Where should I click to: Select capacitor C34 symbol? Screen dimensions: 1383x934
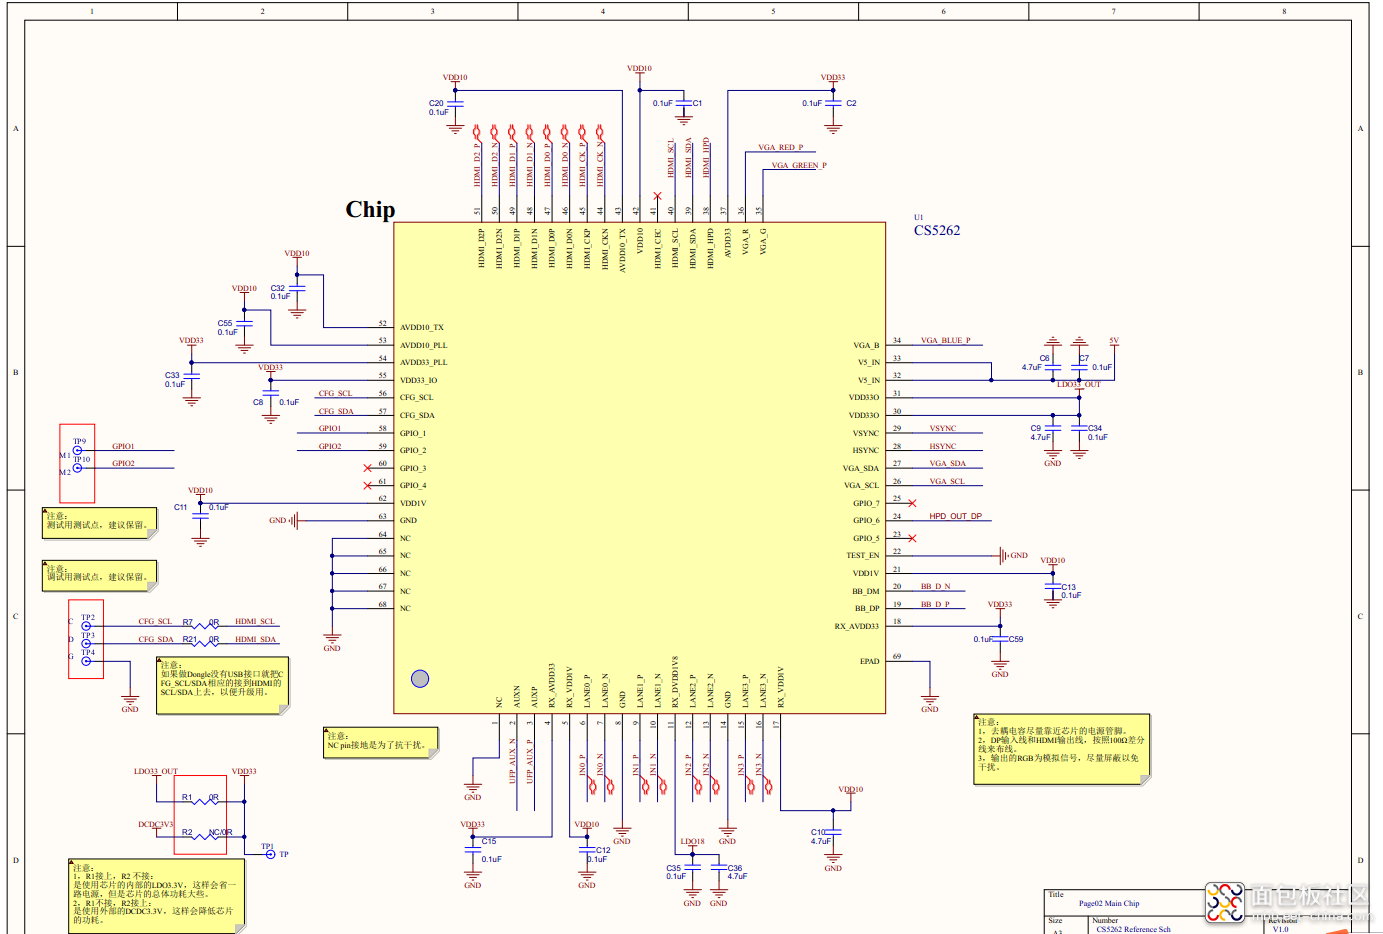point(1079,427)
